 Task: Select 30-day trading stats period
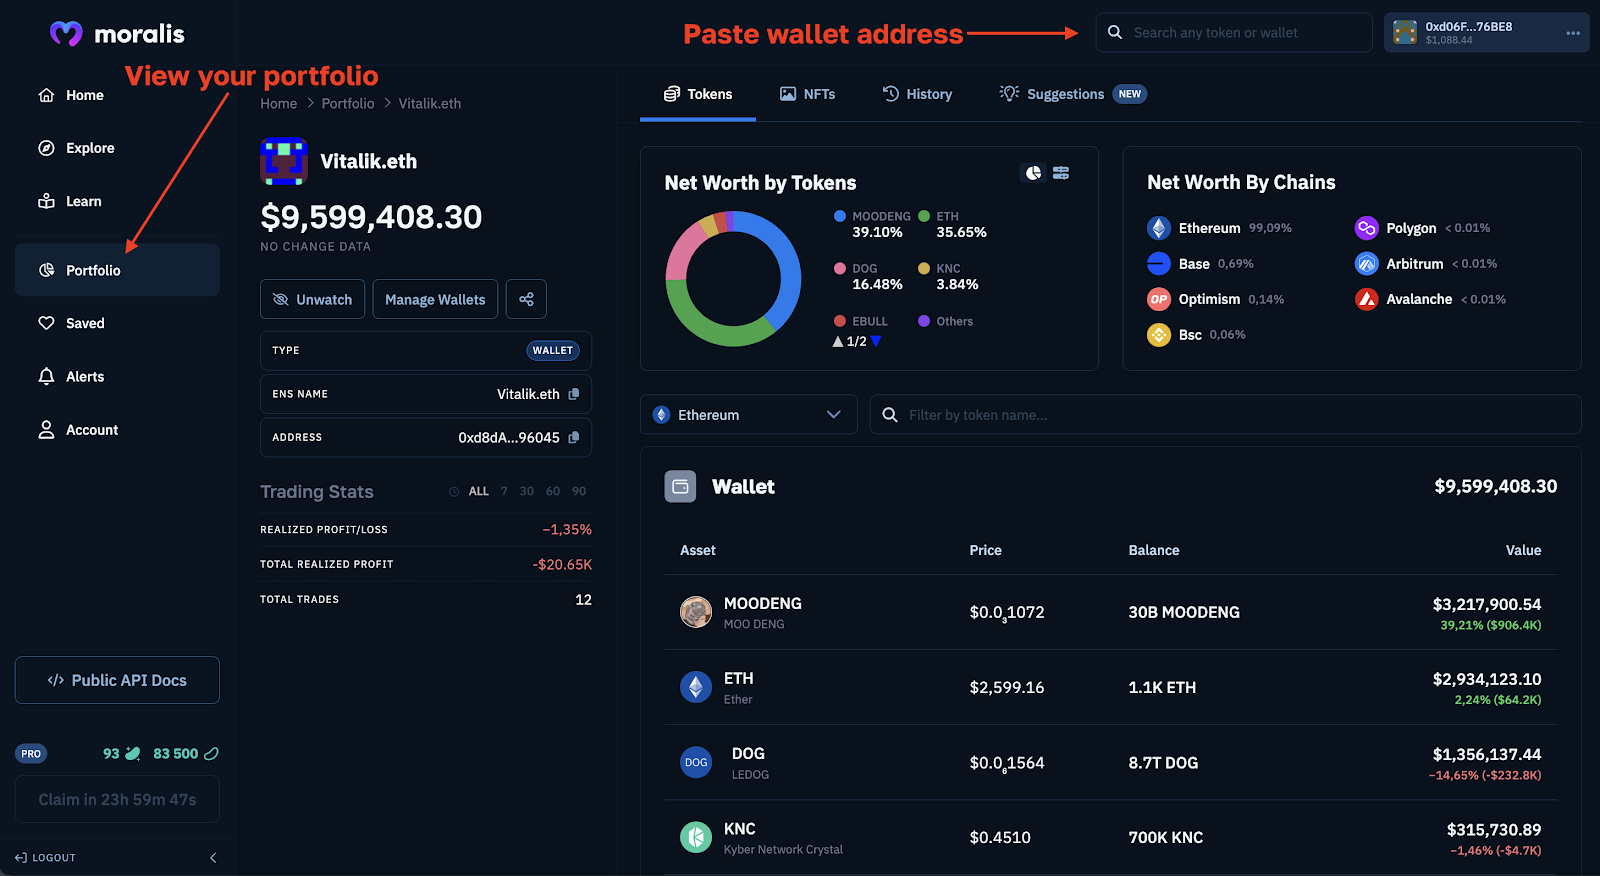[526, 491]
